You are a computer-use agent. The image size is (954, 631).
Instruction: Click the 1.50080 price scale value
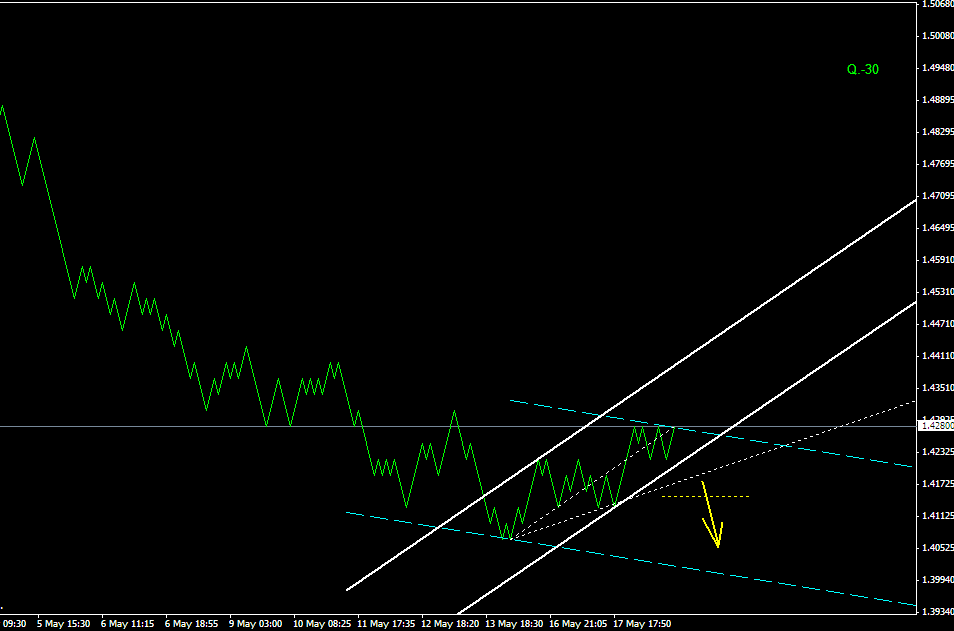coord(938,36)
